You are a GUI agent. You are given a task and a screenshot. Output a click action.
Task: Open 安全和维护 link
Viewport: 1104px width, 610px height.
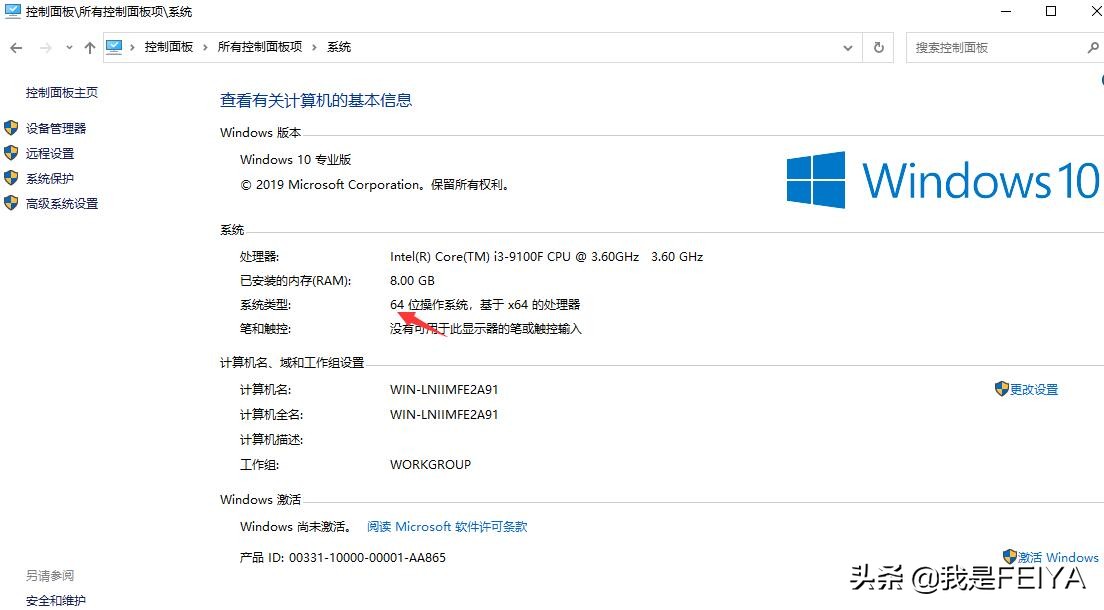pos(56,601)
